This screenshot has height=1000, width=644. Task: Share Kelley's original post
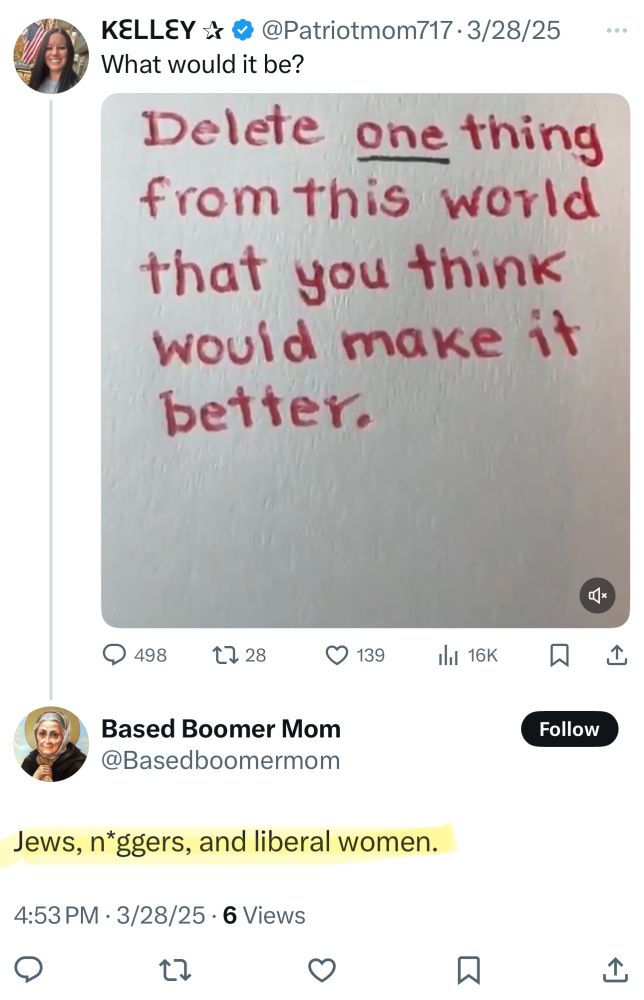617,655
